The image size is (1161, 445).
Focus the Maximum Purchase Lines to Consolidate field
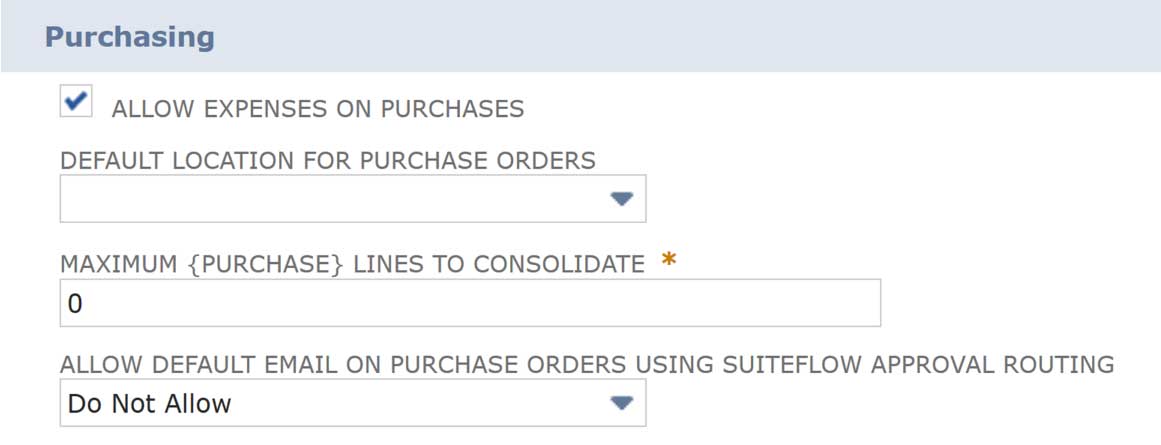coord(470,303)
